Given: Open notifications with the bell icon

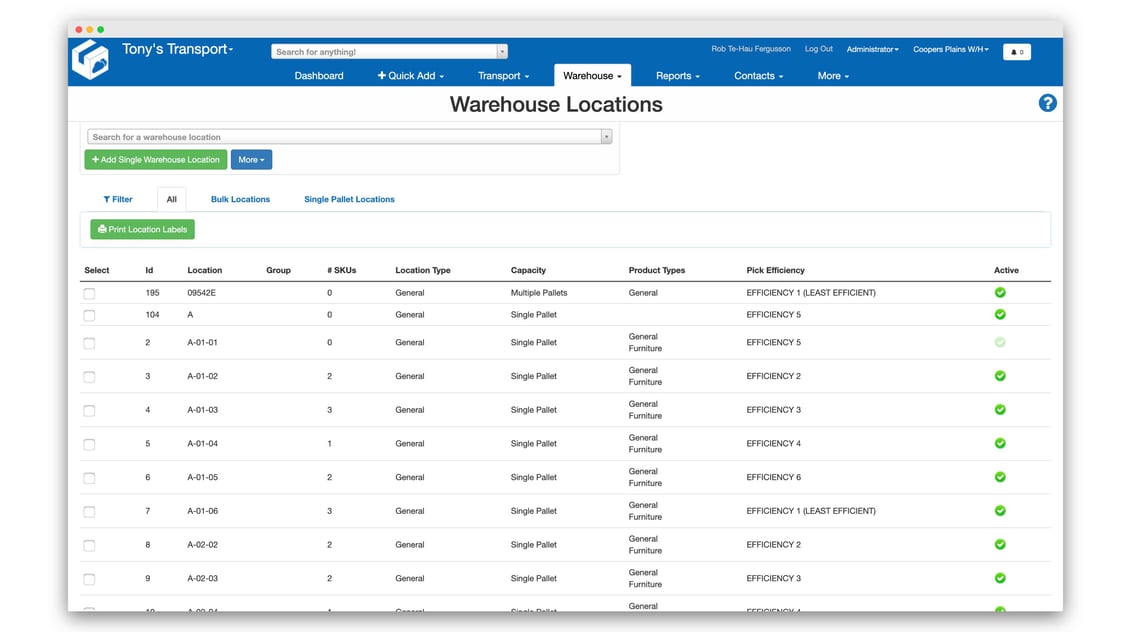Looking at the screenshot, I should (x=1017, y=51).
